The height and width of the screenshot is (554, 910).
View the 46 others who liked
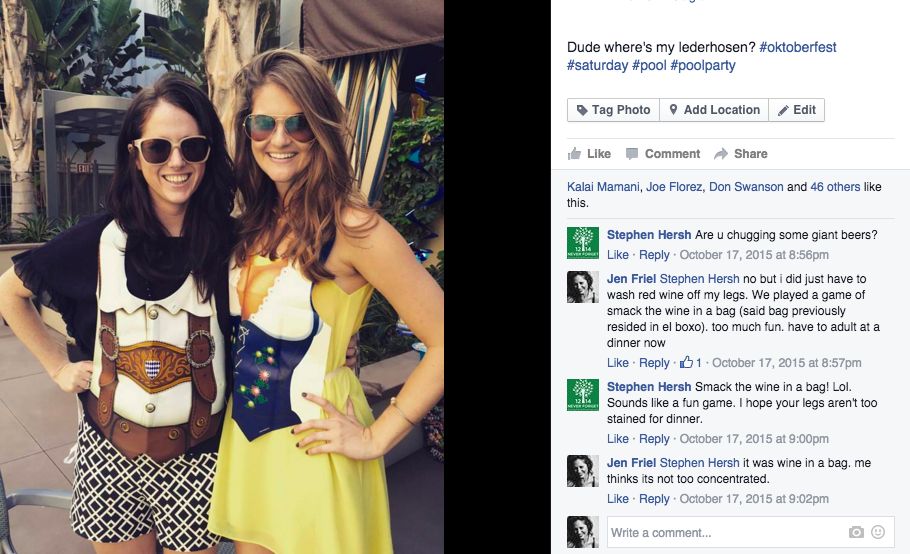[835, 187]
